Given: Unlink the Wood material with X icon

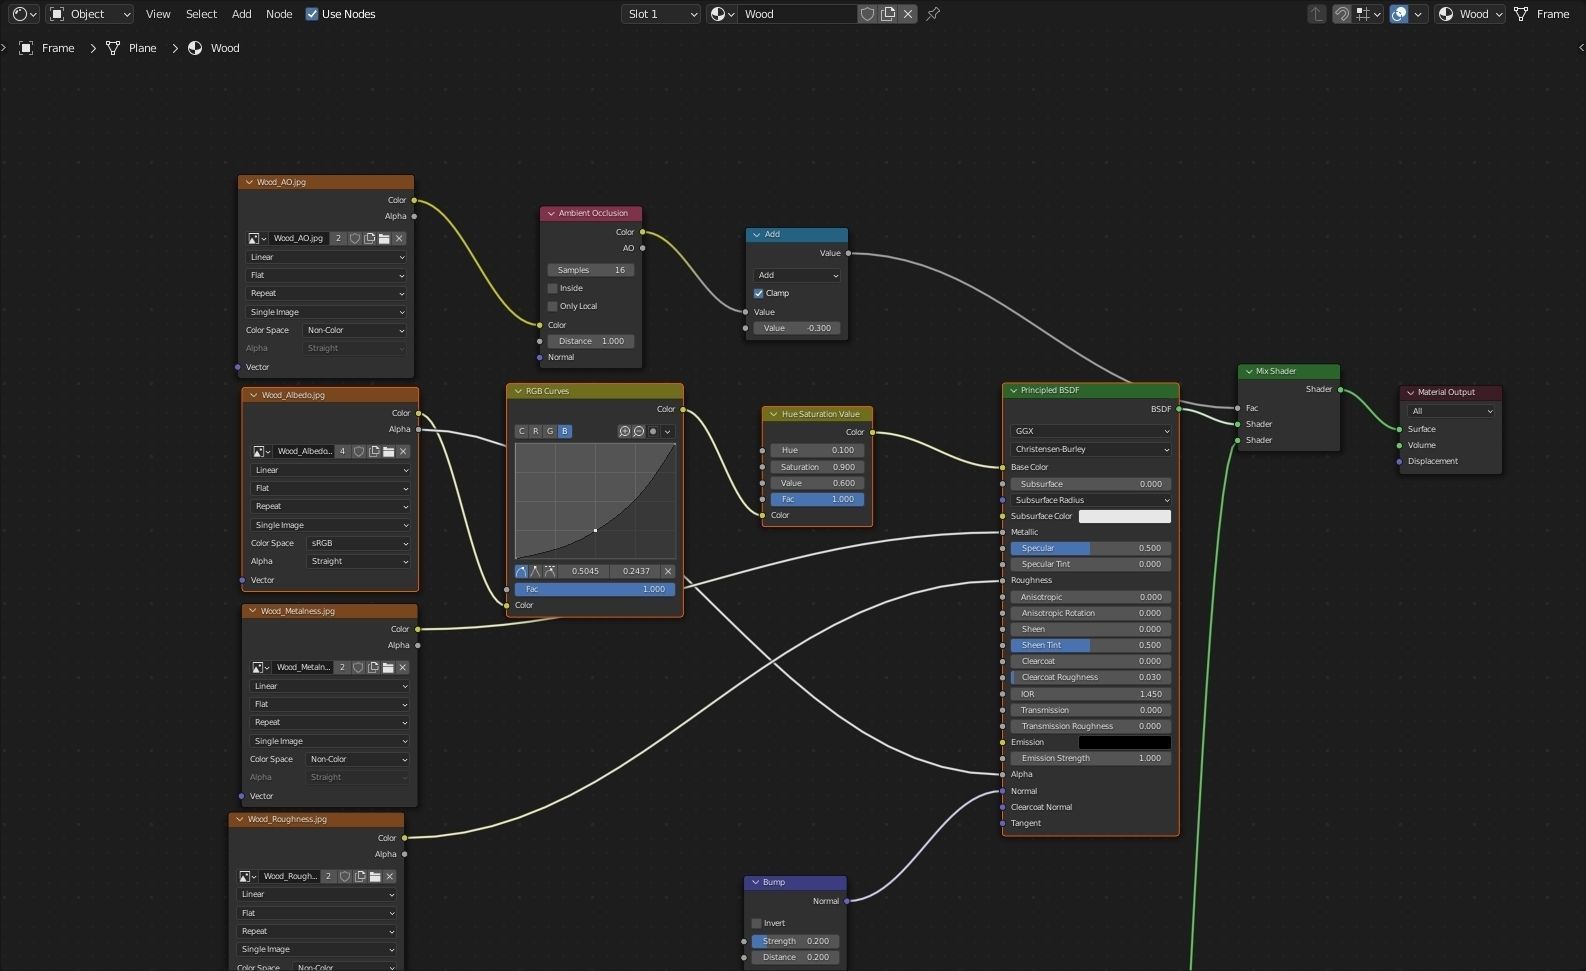Looking at the screenshot, I should point(908,14).
